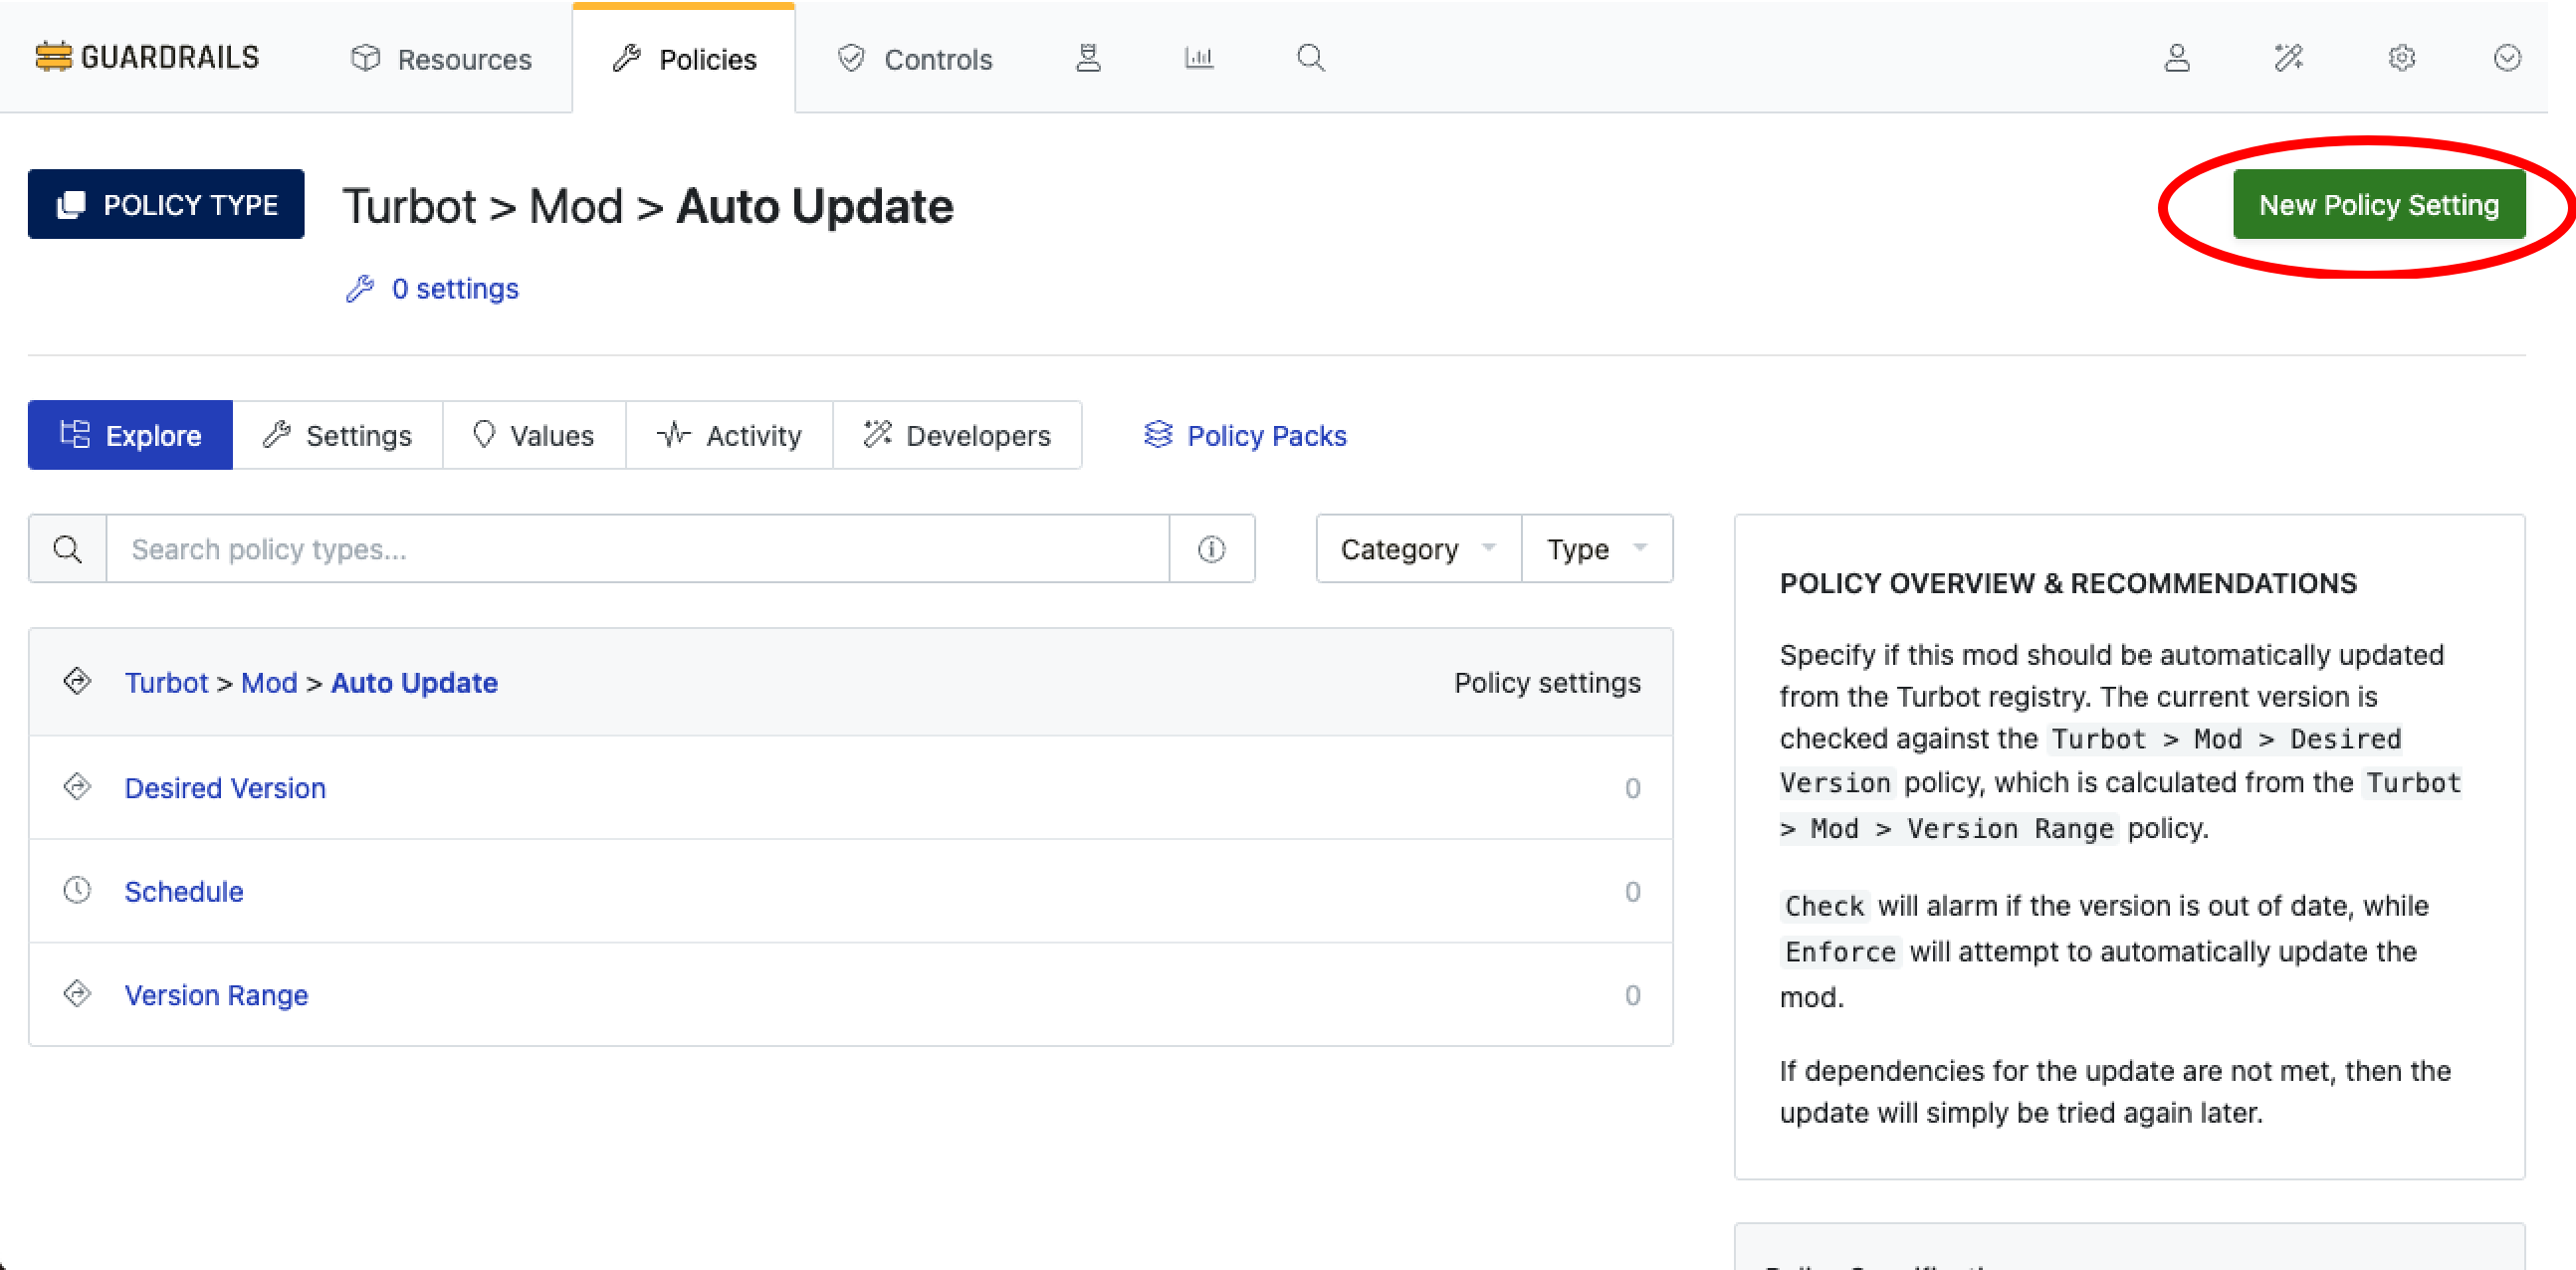Select the Settings tab
Screen dimensions: 2576x1270
tap(337, 435)
